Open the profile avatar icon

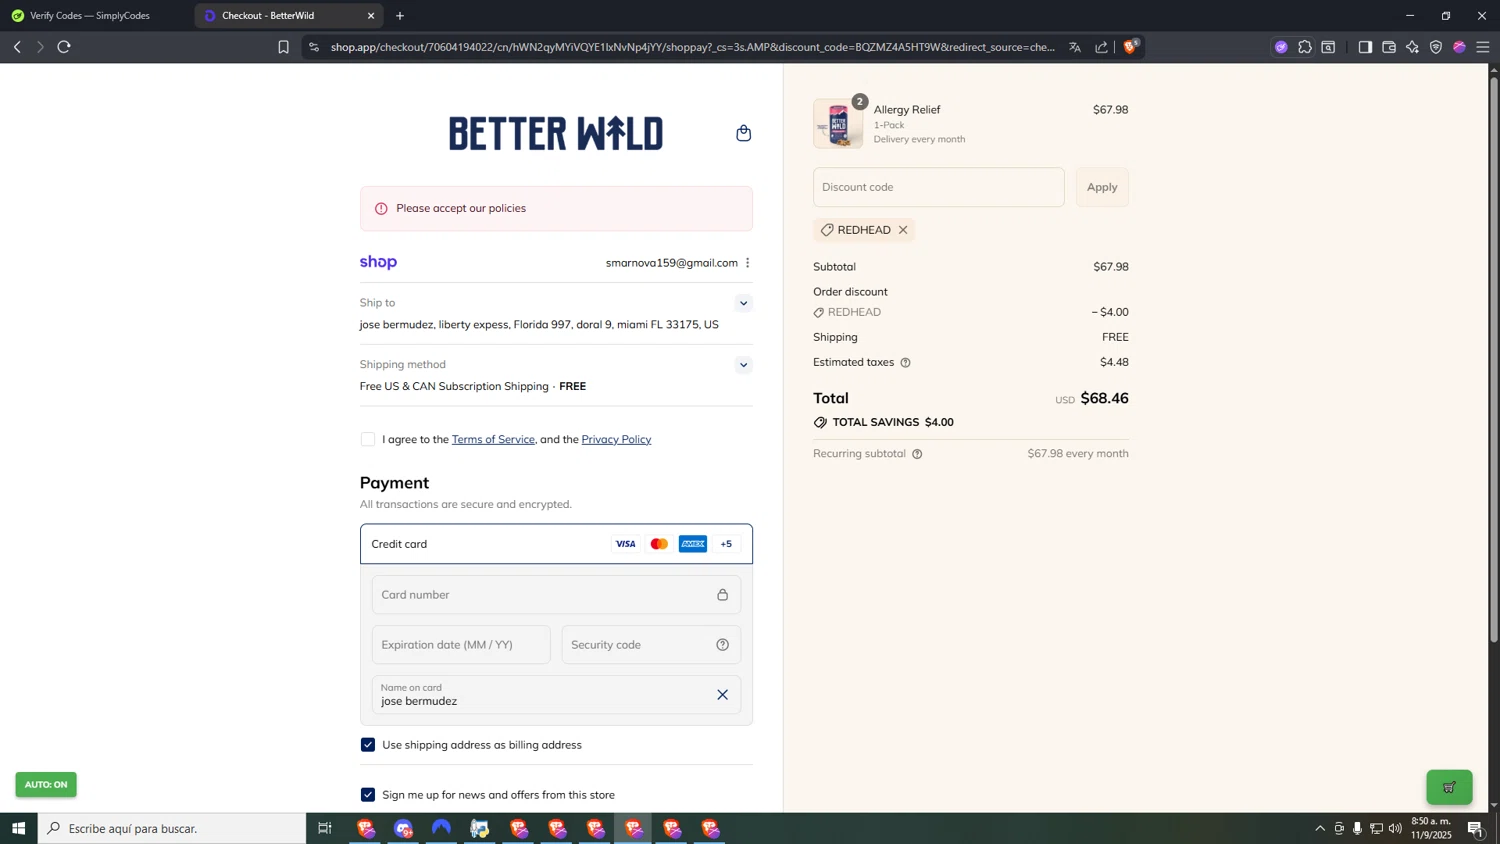pyautogui.click(x=1459, y=47)
